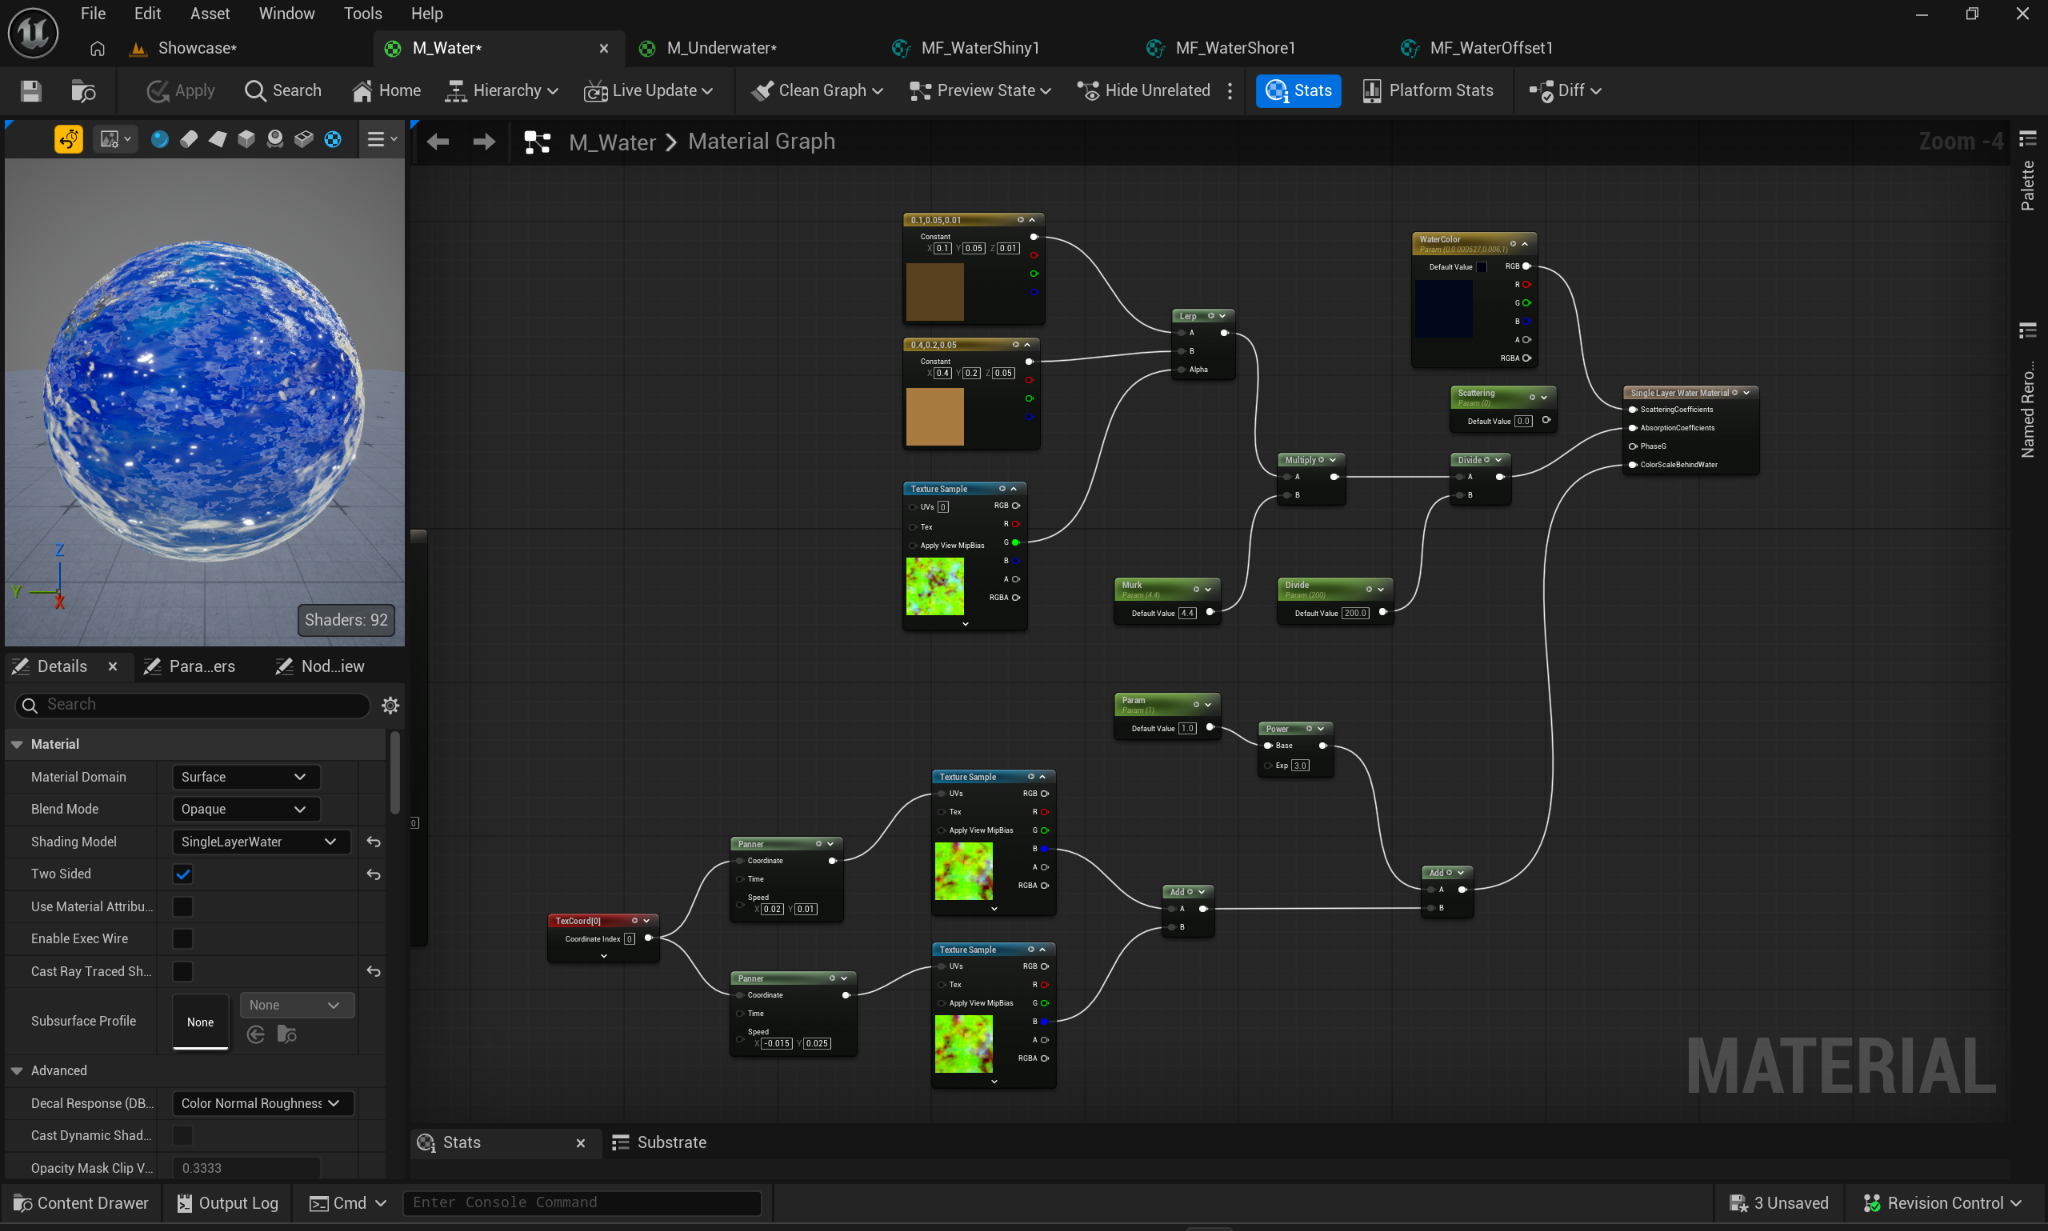Screen dimensions: 2048x1231
Task: Go forward in graph navigation history
Action: [484, 142]
